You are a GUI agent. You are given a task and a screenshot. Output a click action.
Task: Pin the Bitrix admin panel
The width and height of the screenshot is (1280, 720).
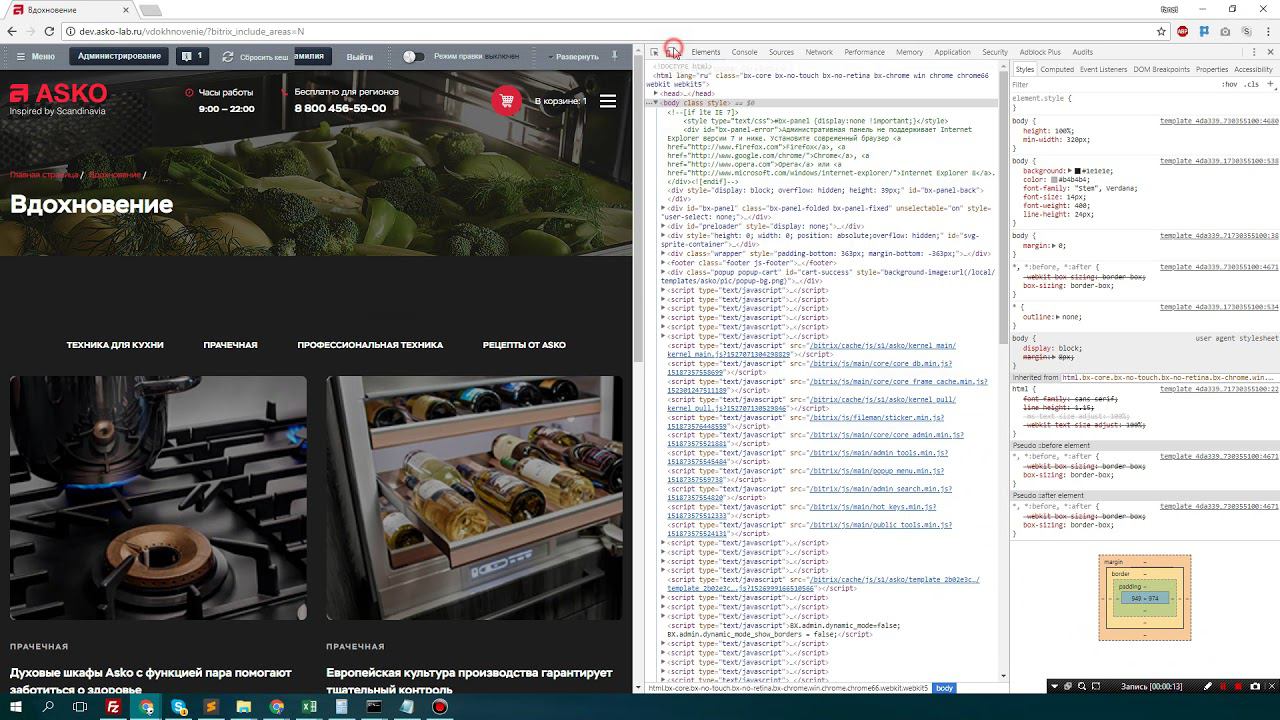(615, 56)
